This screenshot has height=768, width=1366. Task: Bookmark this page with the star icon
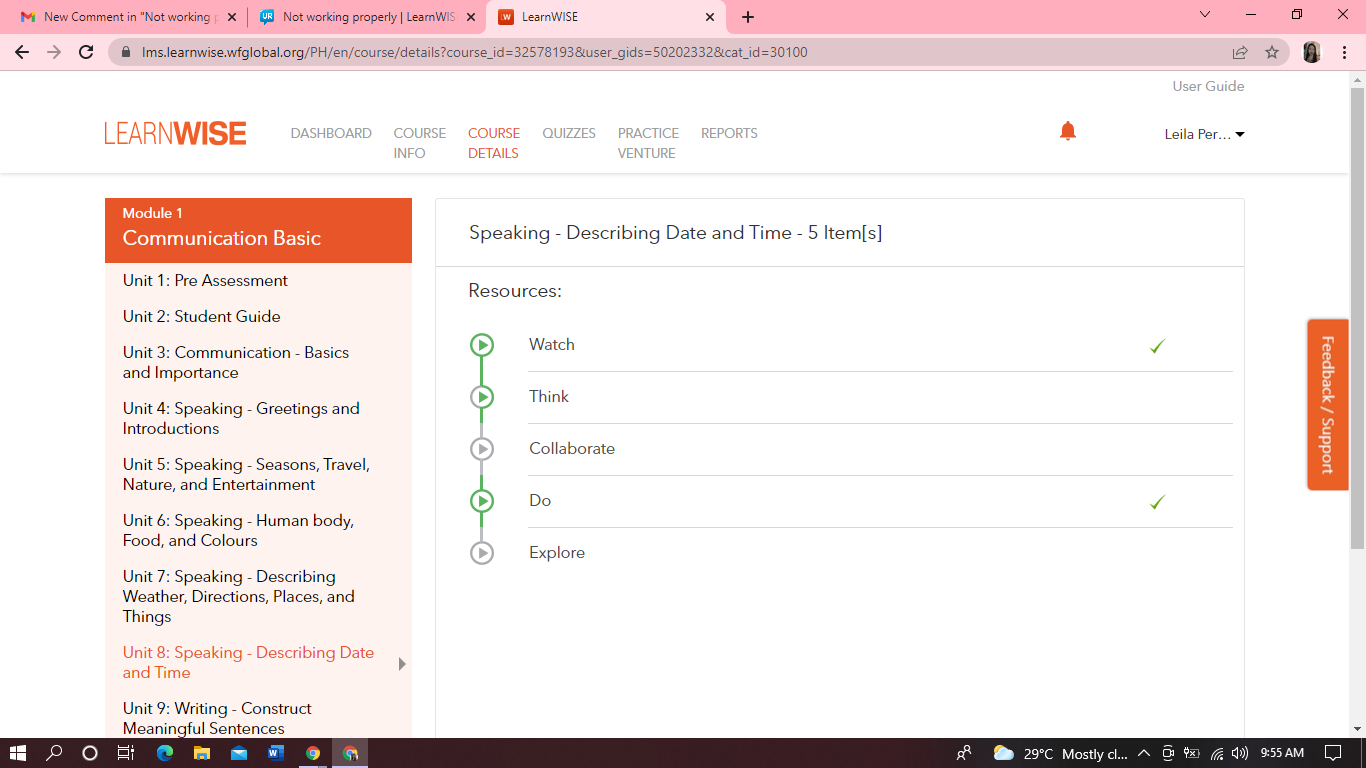tap(1272, 52)
